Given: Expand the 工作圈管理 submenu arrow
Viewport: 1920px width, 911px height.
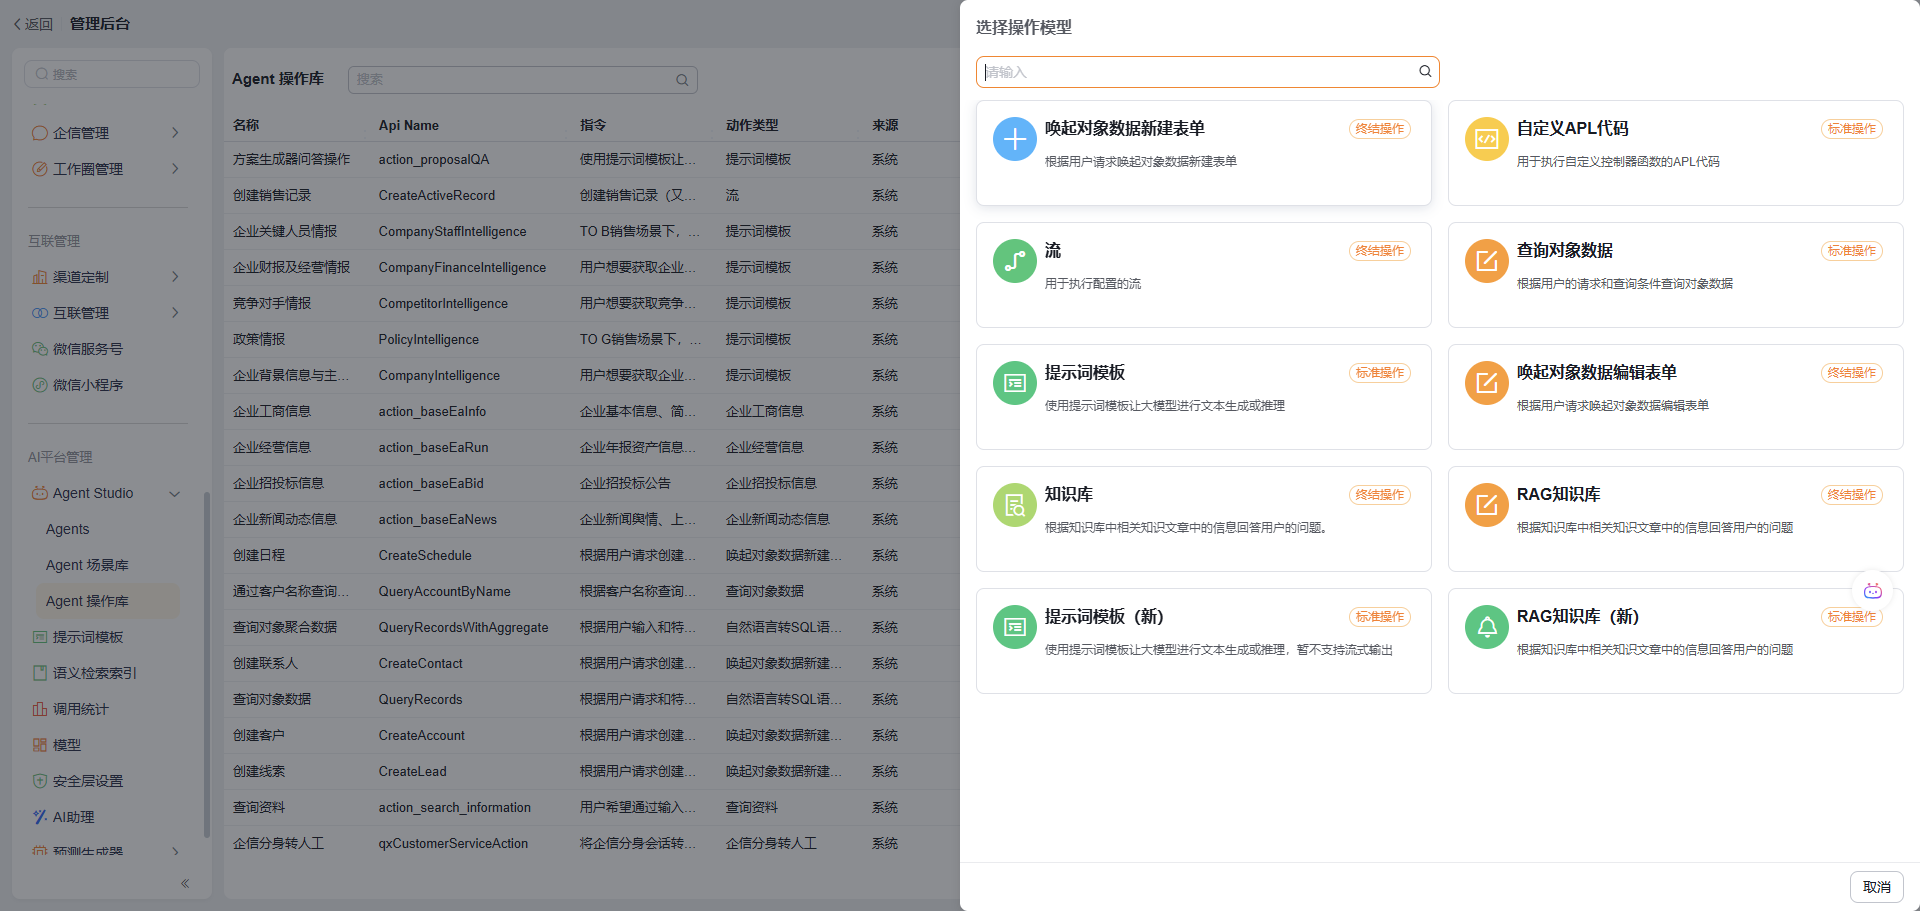Looking at the screenshot, I should tap(175, 169).
